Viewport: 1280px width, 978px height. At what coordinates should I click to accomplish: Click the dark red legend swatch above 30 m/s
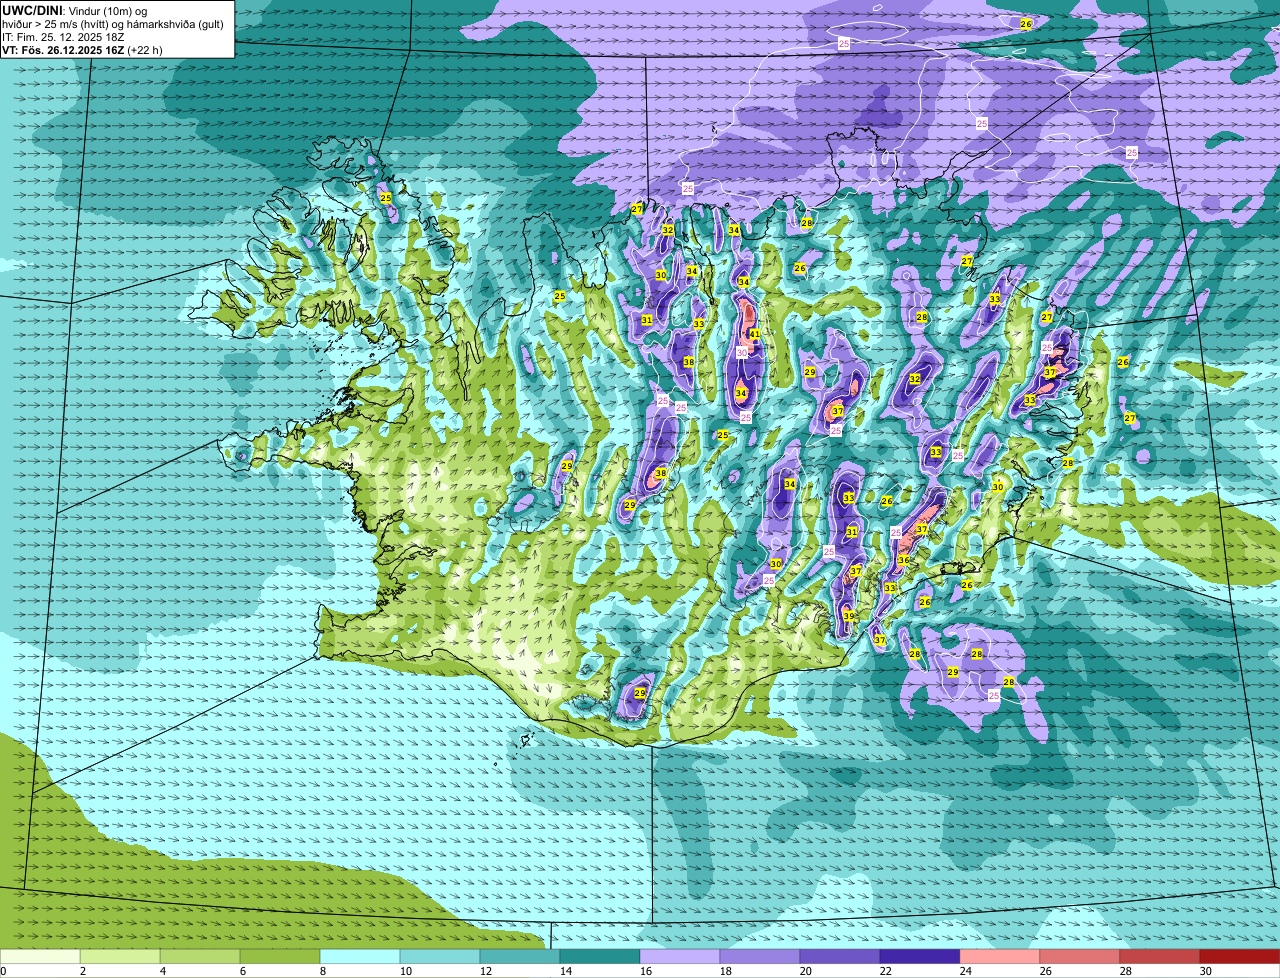point(1240,957)
